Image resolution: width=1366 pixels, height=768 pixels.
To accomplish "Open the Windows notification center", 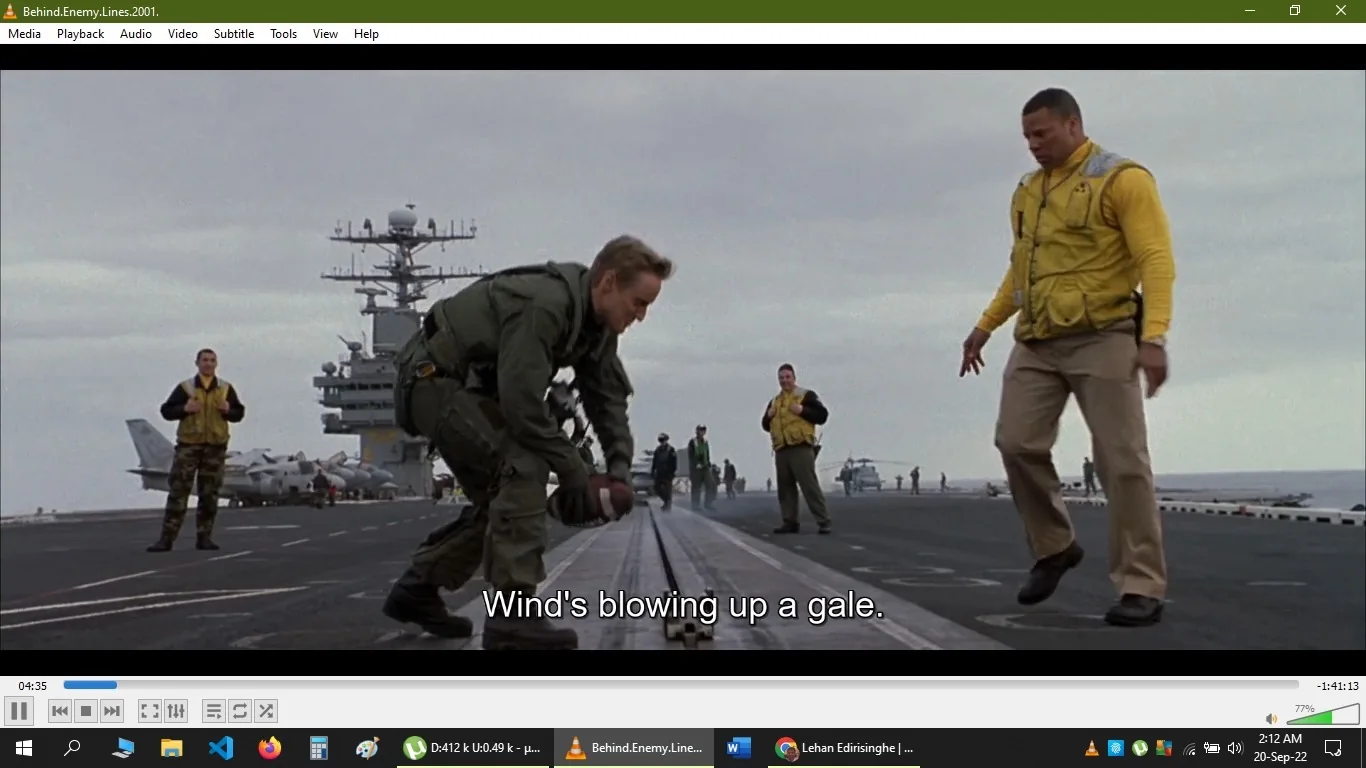I will tap(1333, 748).
